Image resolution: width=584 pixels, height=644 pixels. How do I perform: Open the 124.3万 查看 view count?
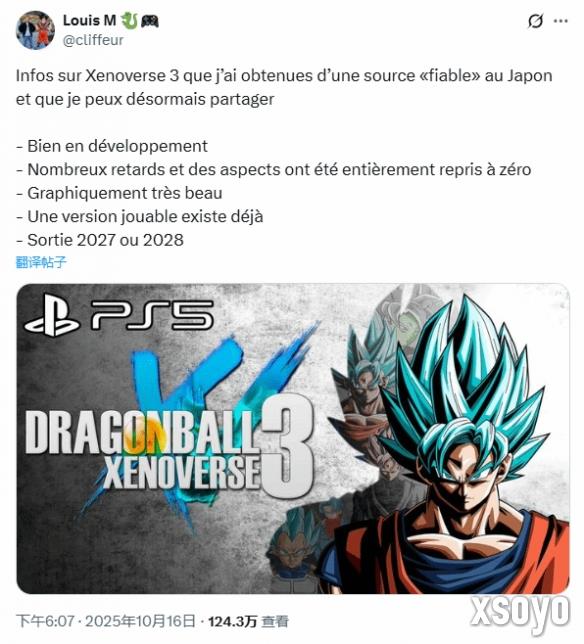coord(248,621)
